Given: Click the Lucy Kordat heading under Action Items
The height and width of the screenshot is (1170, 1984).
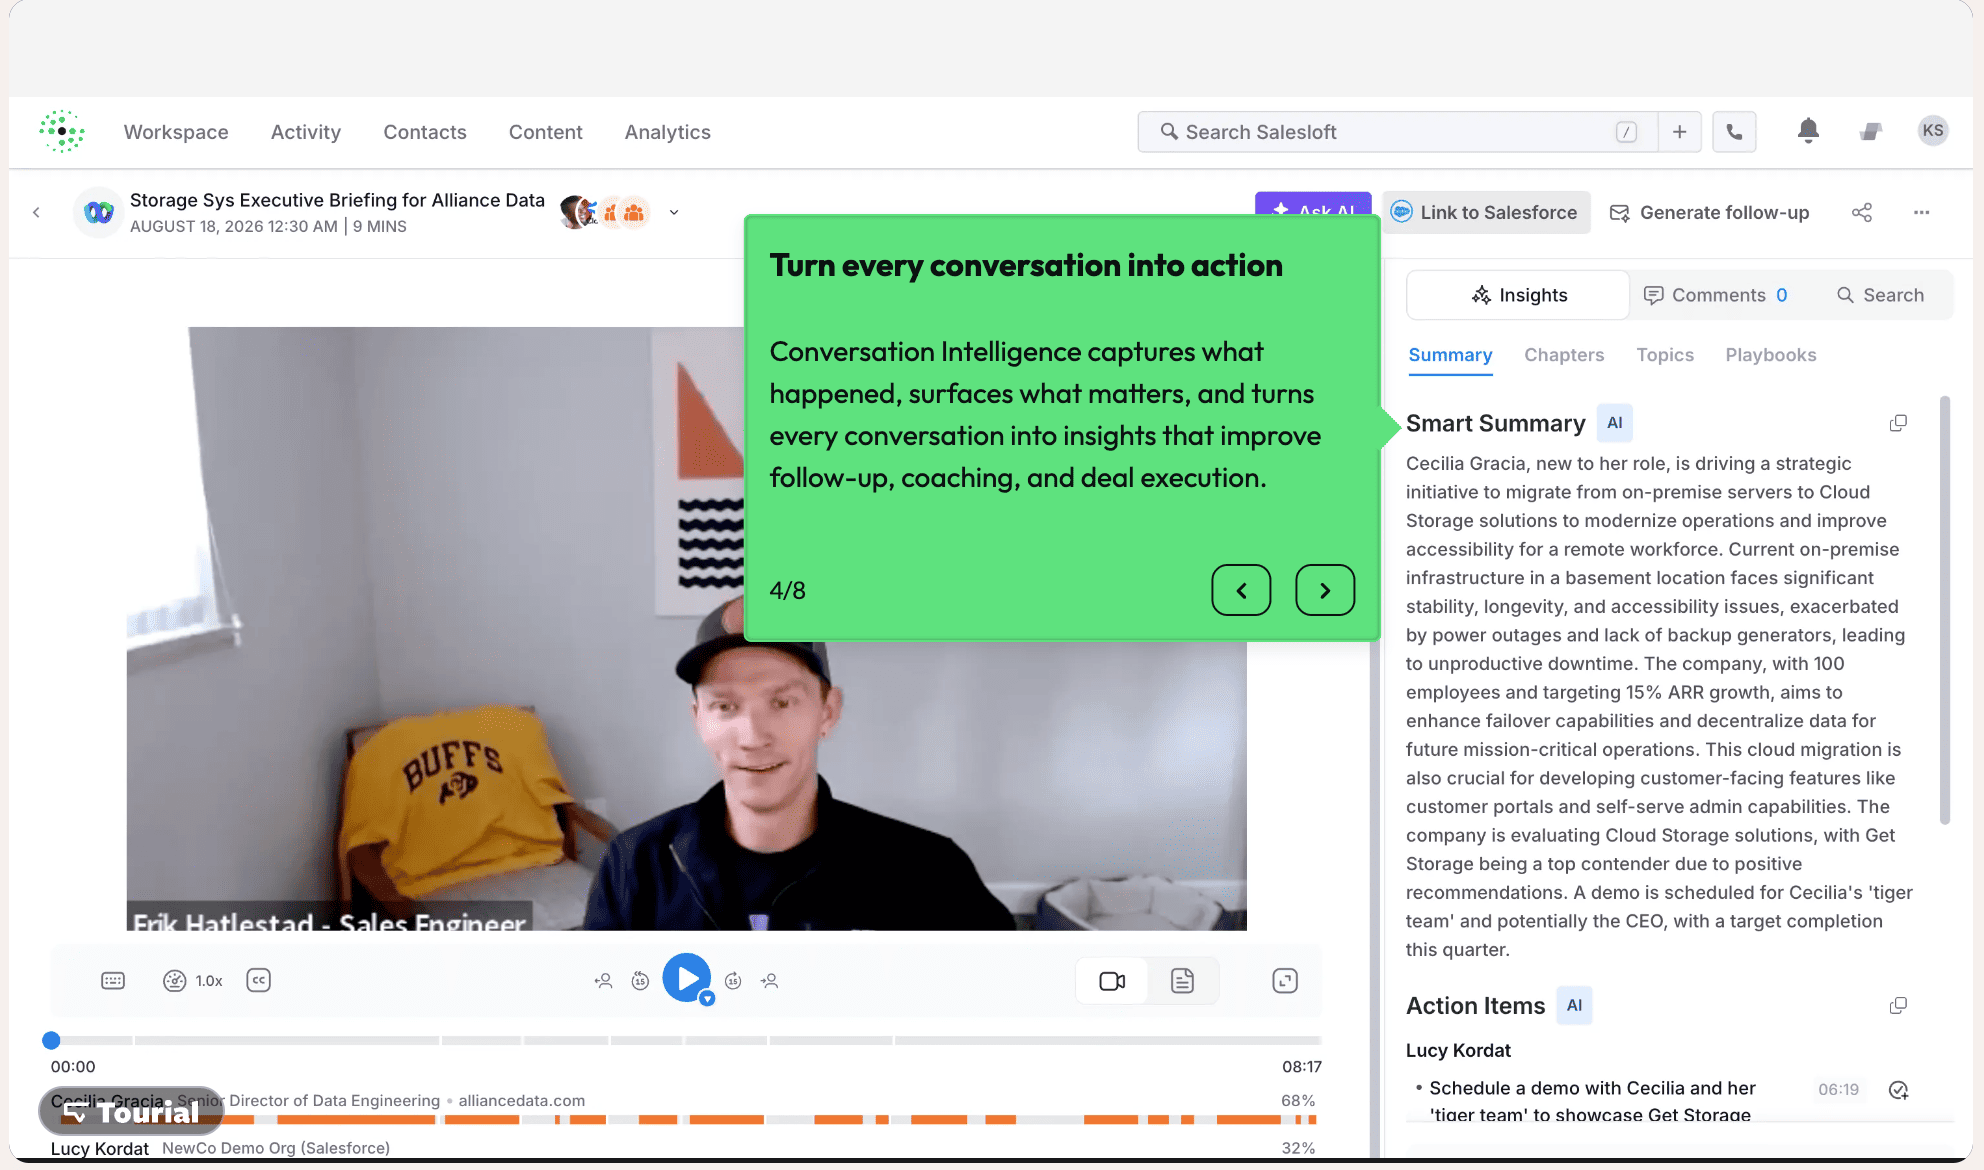Looking at the screenshot, I should pyautogui.click(x=1458, y=1050).
